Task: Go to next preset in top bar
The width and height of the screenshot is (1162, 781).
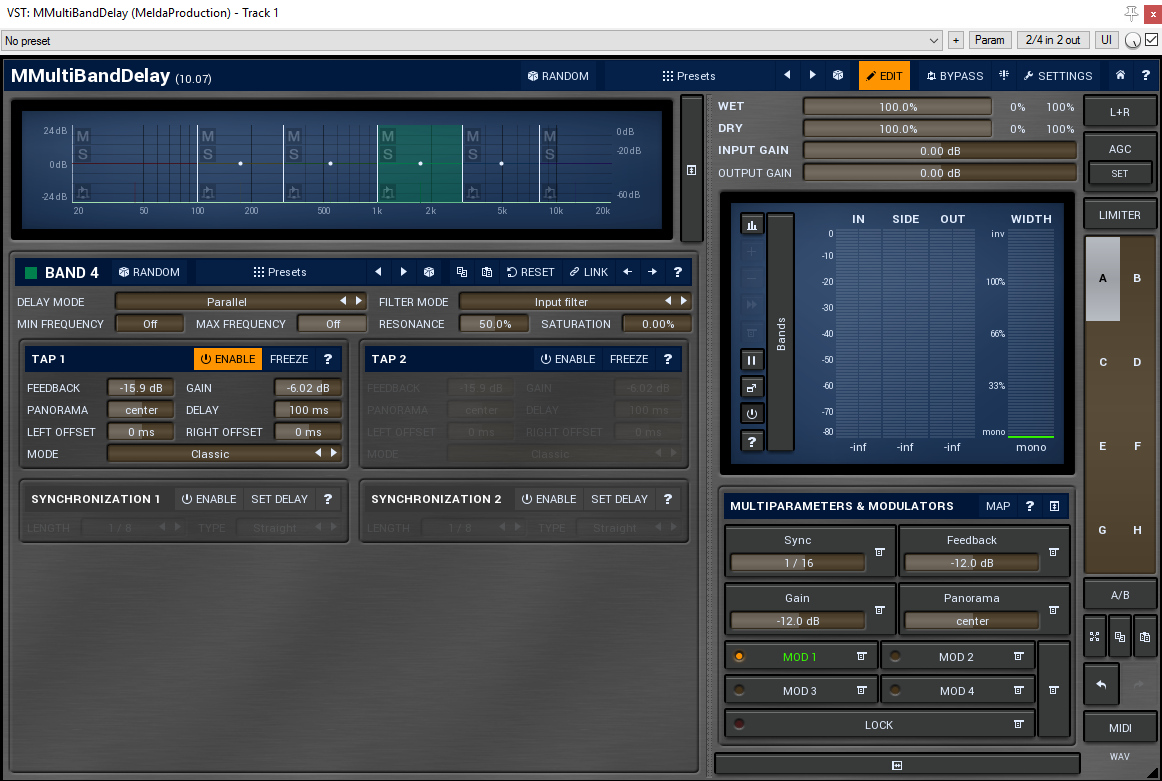Action: tap(812, 75)
